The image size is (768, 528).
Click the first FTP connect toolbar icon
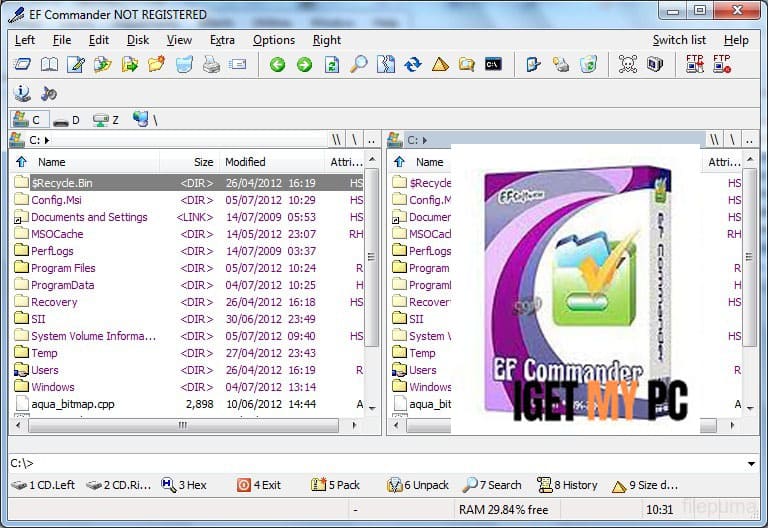point(695,64)
